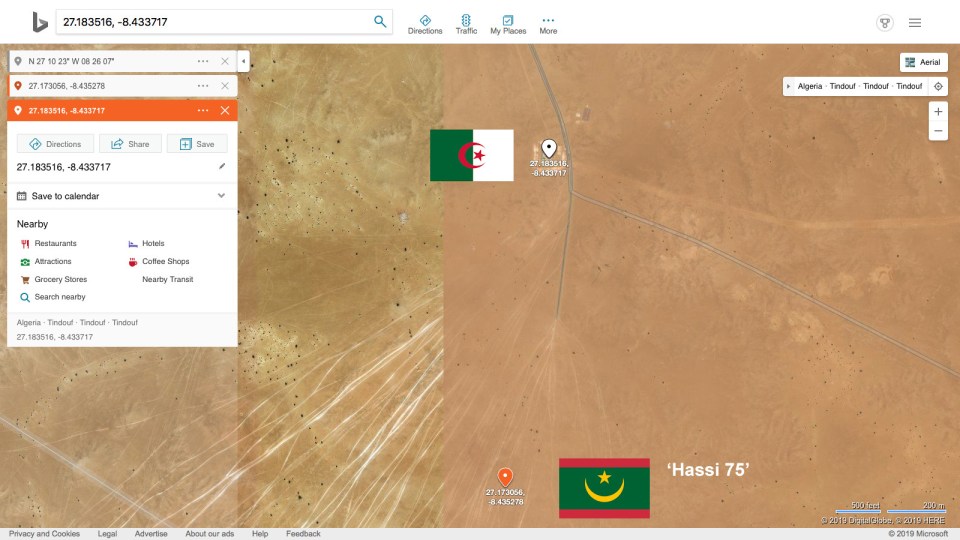Search nearby Coffee Shops

click(165, 262)
